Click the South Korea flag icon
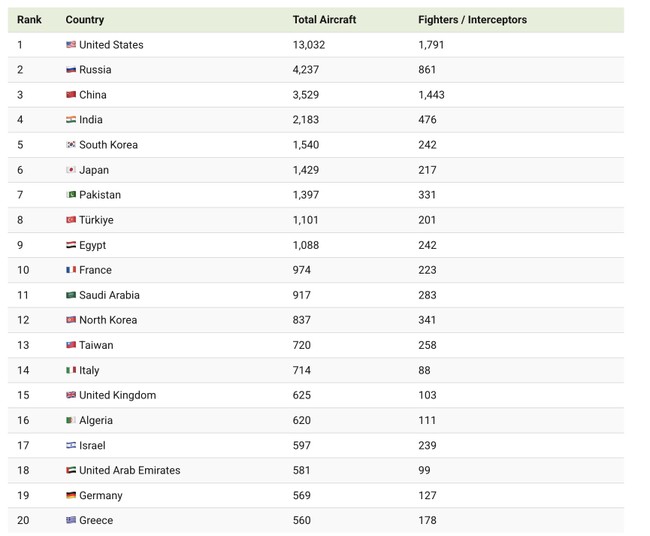The image size is (650, 536). point(71,145)
